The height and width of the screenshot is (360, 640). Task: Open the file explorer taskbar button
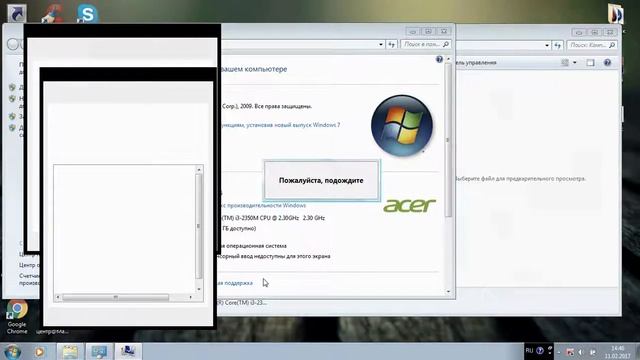point(70,351)
